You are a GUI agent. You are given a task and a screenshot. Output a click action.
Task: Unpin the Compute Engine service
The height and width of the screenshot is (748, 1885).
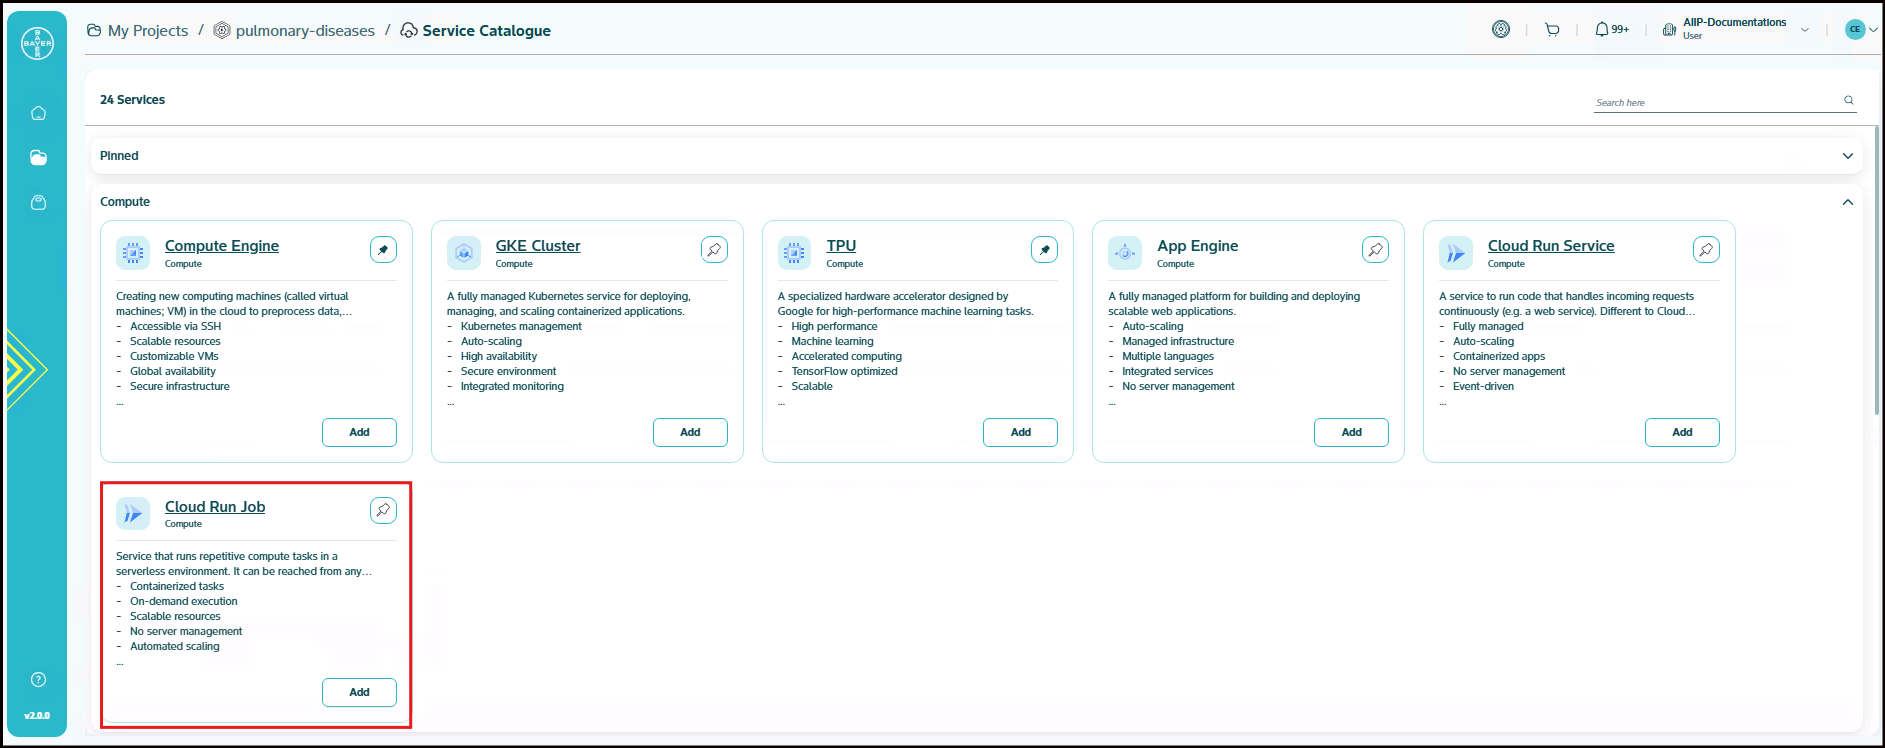(383, 250)
